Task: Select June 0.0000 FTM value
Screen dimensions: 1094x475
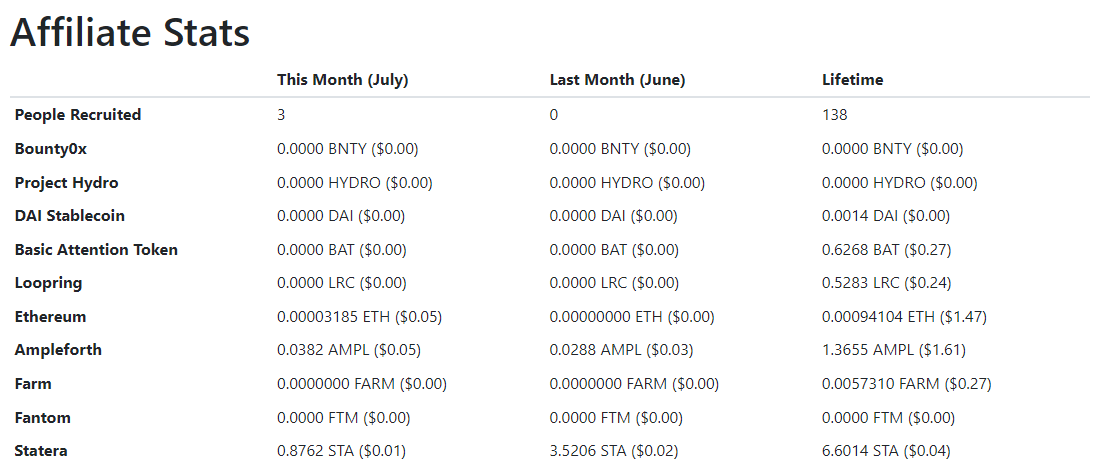Action: pos(616,418)
